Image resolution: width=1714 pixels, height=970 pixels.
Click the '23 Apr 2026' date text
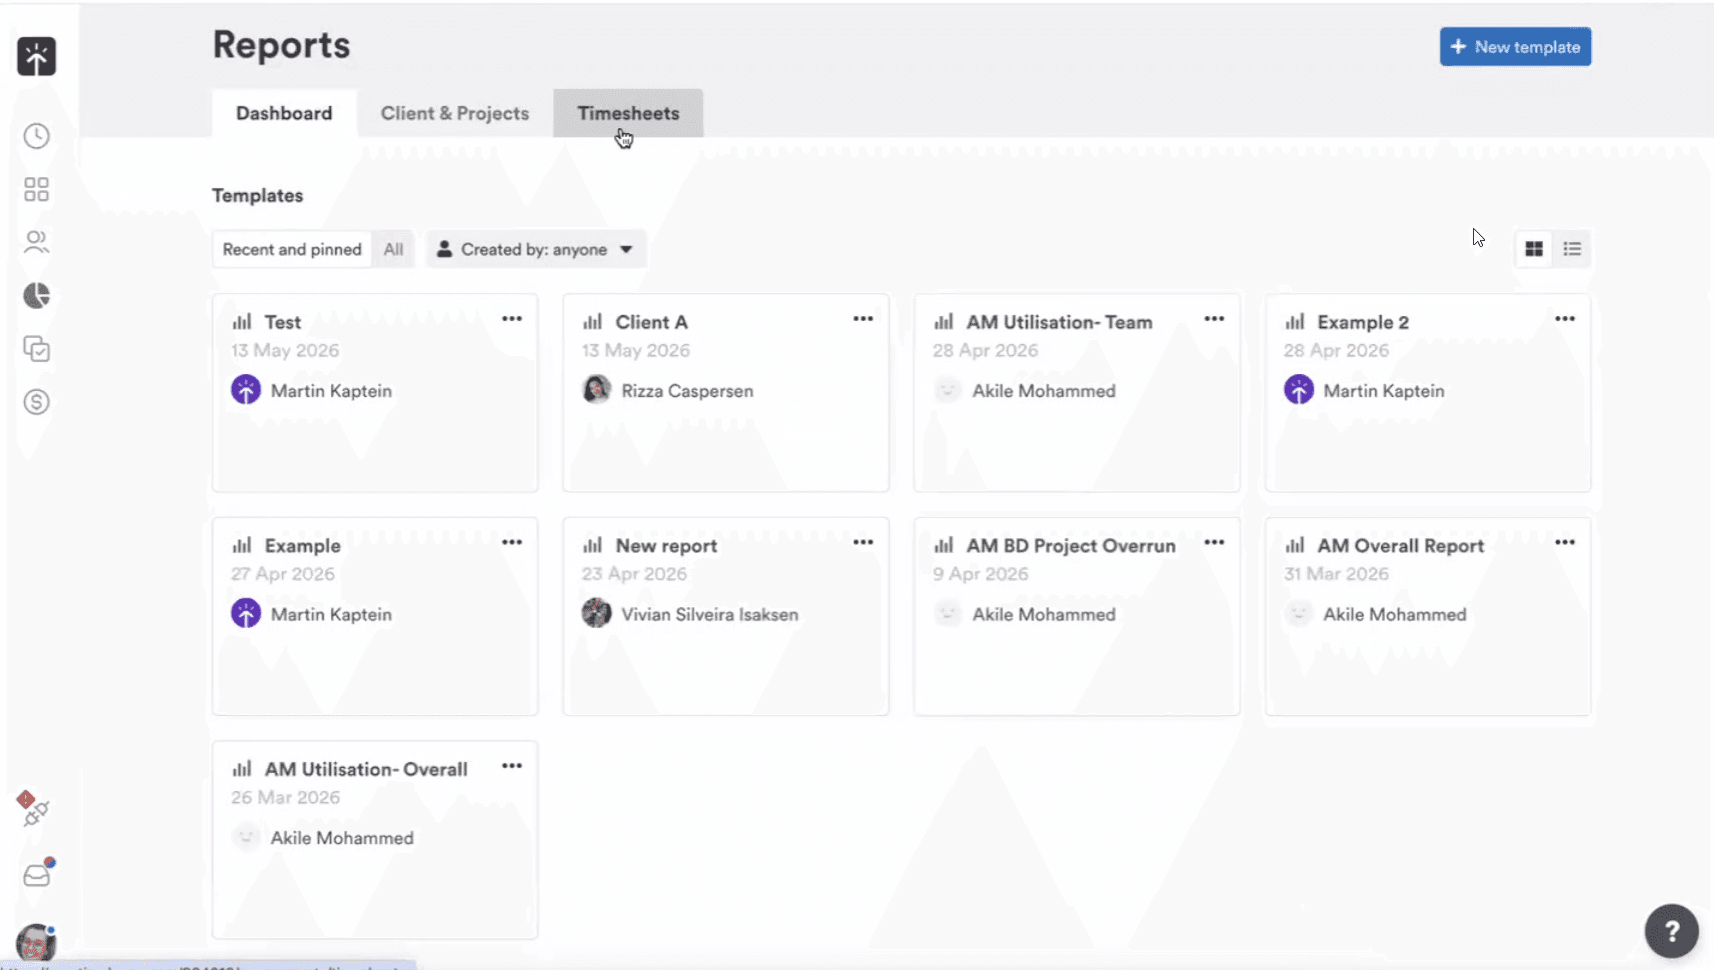[x=634, y=574]
